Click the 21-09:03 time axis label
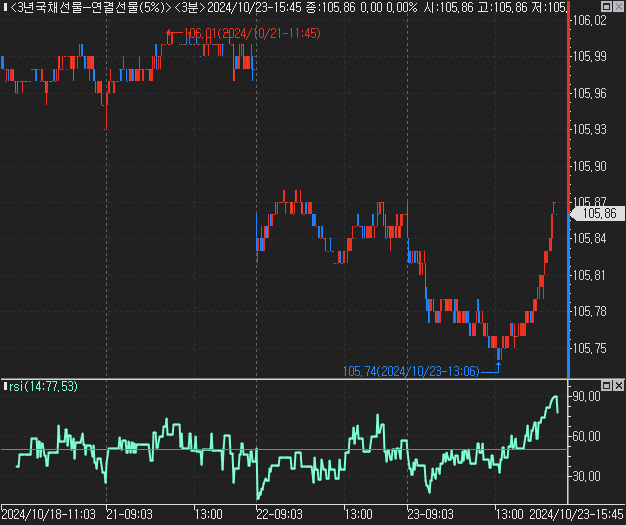This screenshot has height=525, width=626. (130, 514)
